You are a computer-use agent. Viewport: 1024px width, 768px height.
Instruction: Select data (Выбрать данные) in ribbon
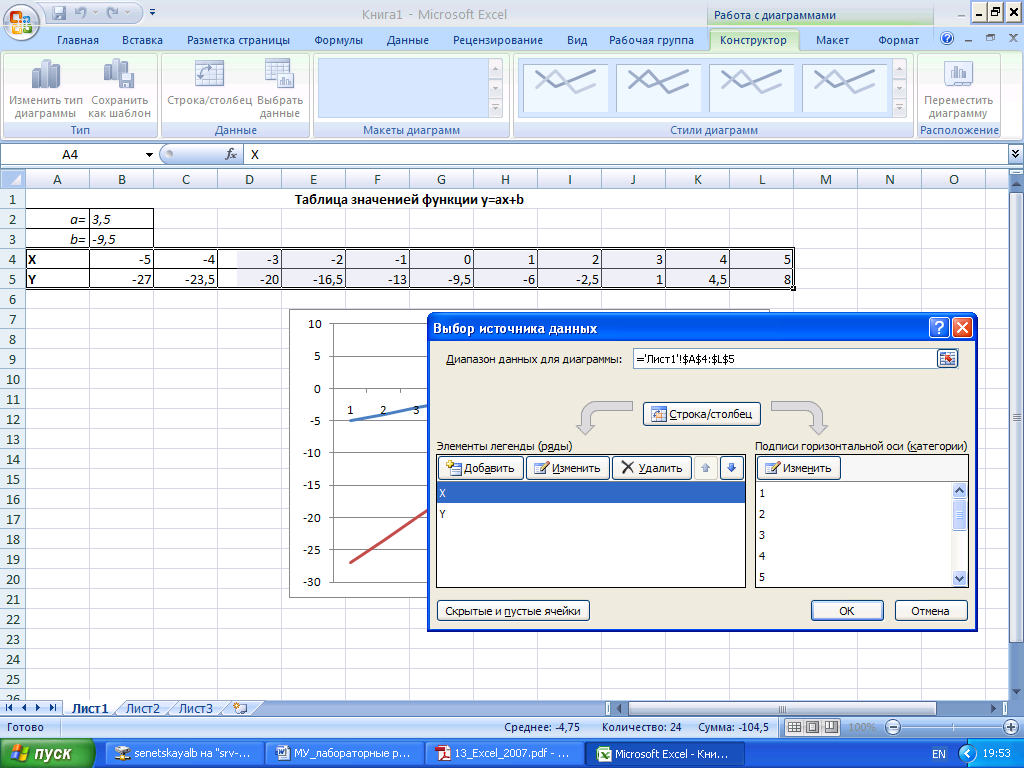[280, 89]
